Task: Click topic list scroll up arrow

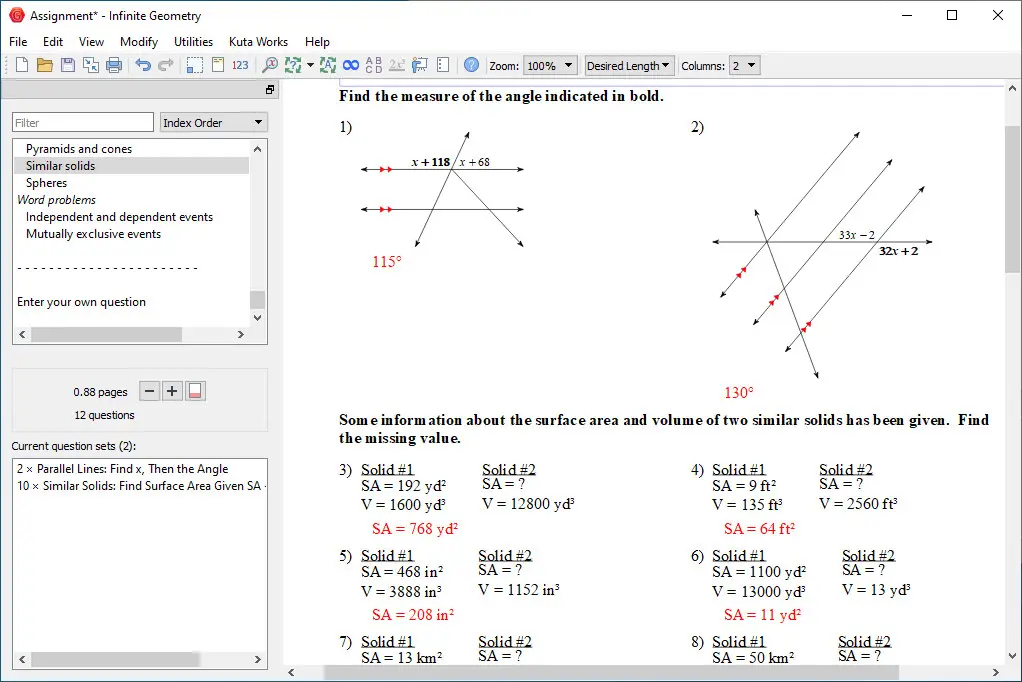Action: click(x=257, y=149)
